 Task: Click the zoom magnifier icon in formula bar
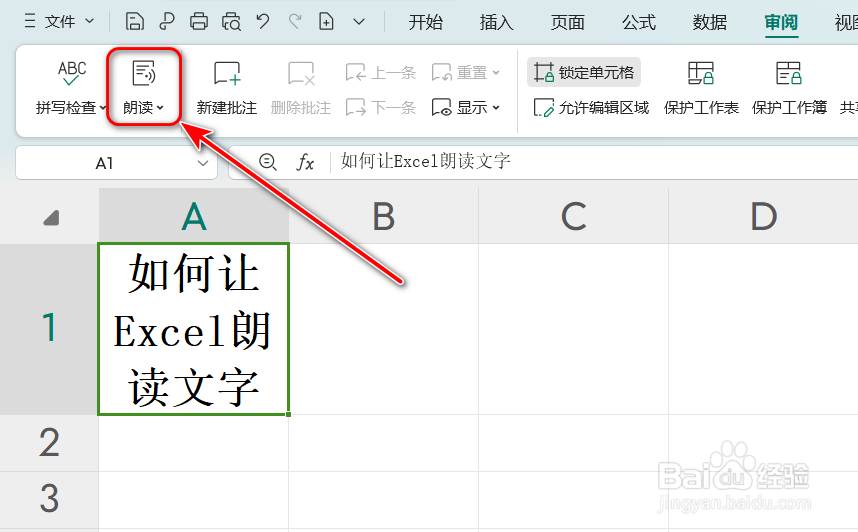(x=268, y=162)
